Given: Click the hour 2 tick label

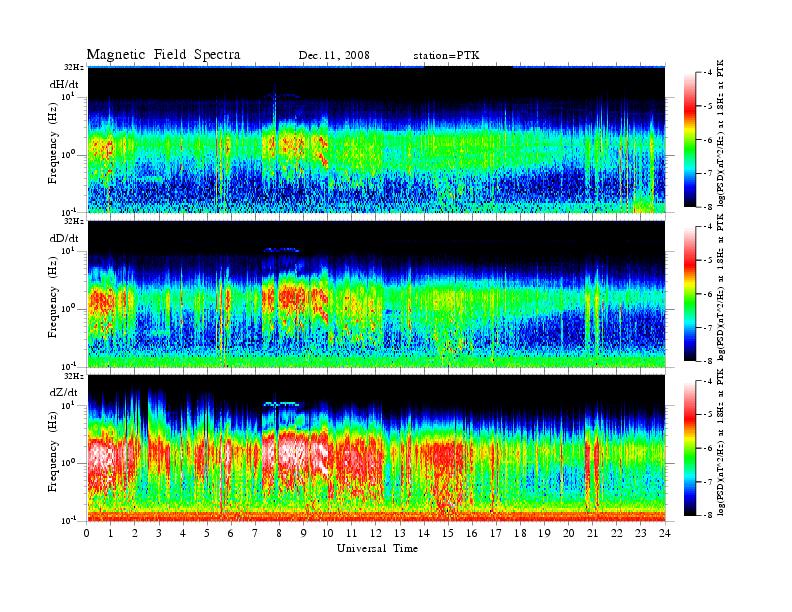Looking at the screenshot, I should point(135,533).
